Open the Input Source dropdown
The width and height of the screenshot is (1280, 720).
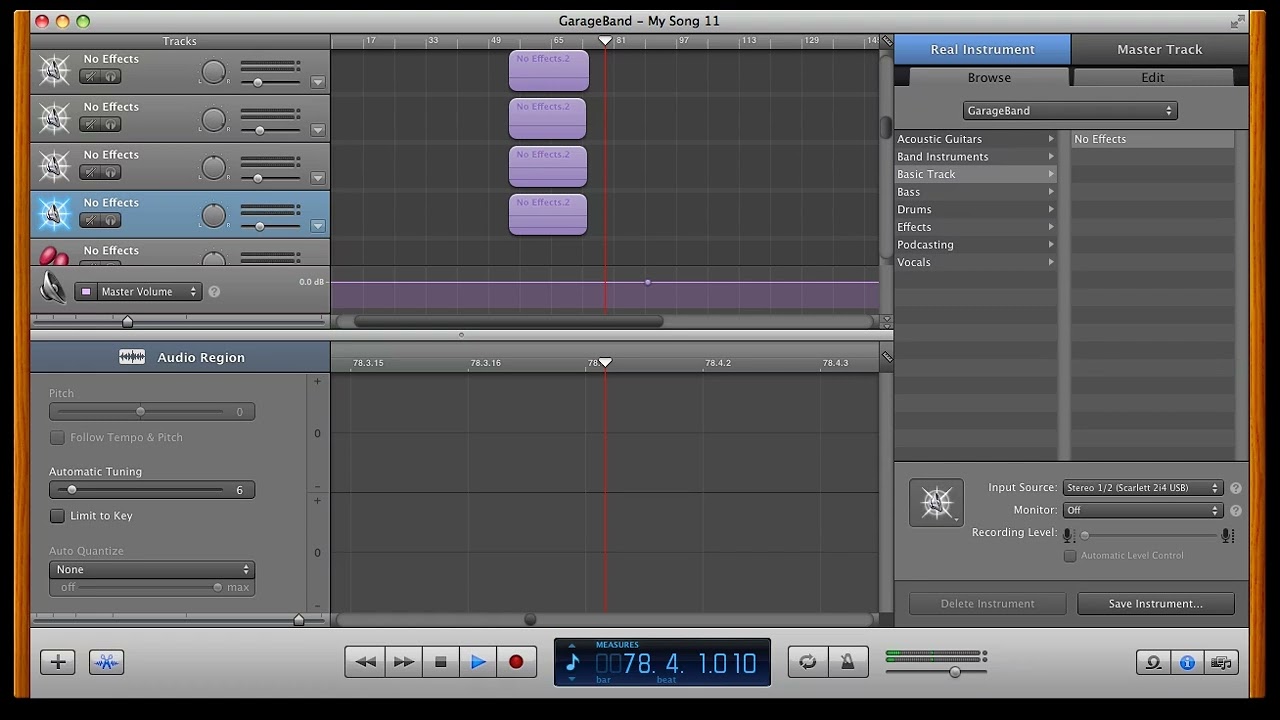(x=1143, y=488)
